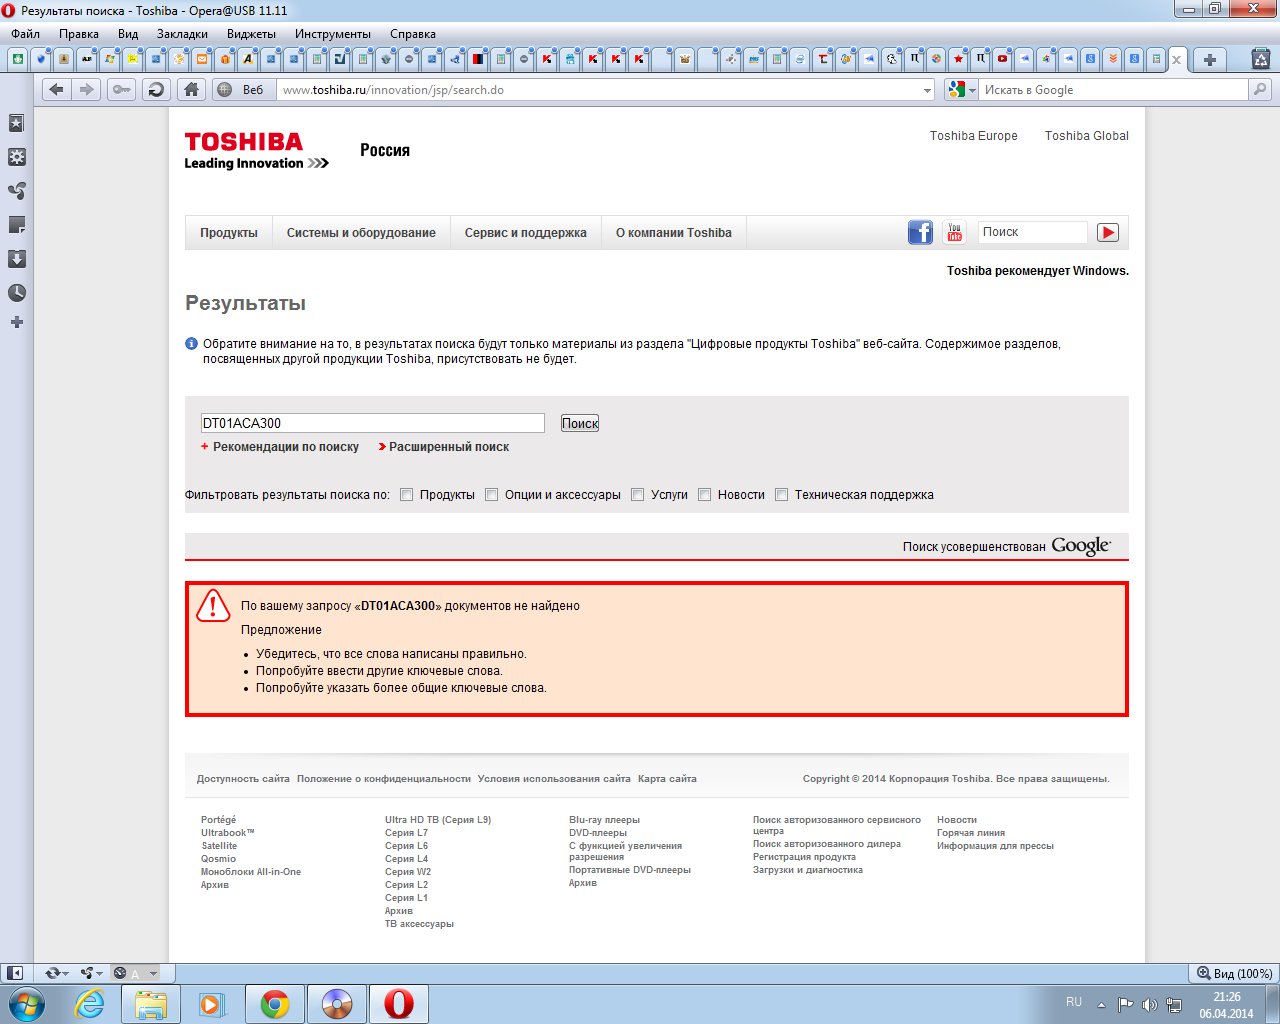Click the magnifier in the Google search box
This screenshot has height=1024, width=1280.
[x=1260, y=90]
